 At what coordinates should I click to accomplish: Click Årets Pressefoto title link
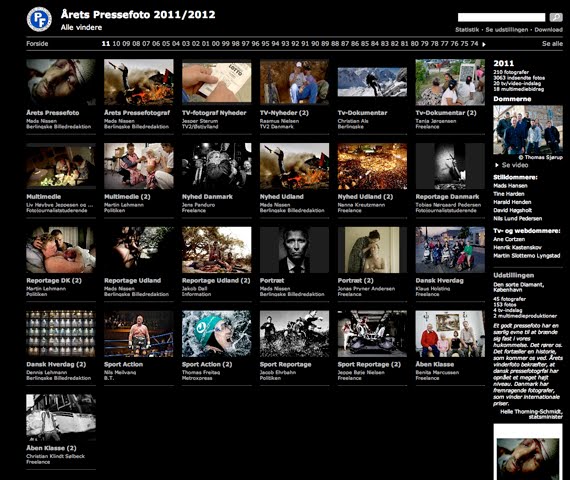(53, 113)
